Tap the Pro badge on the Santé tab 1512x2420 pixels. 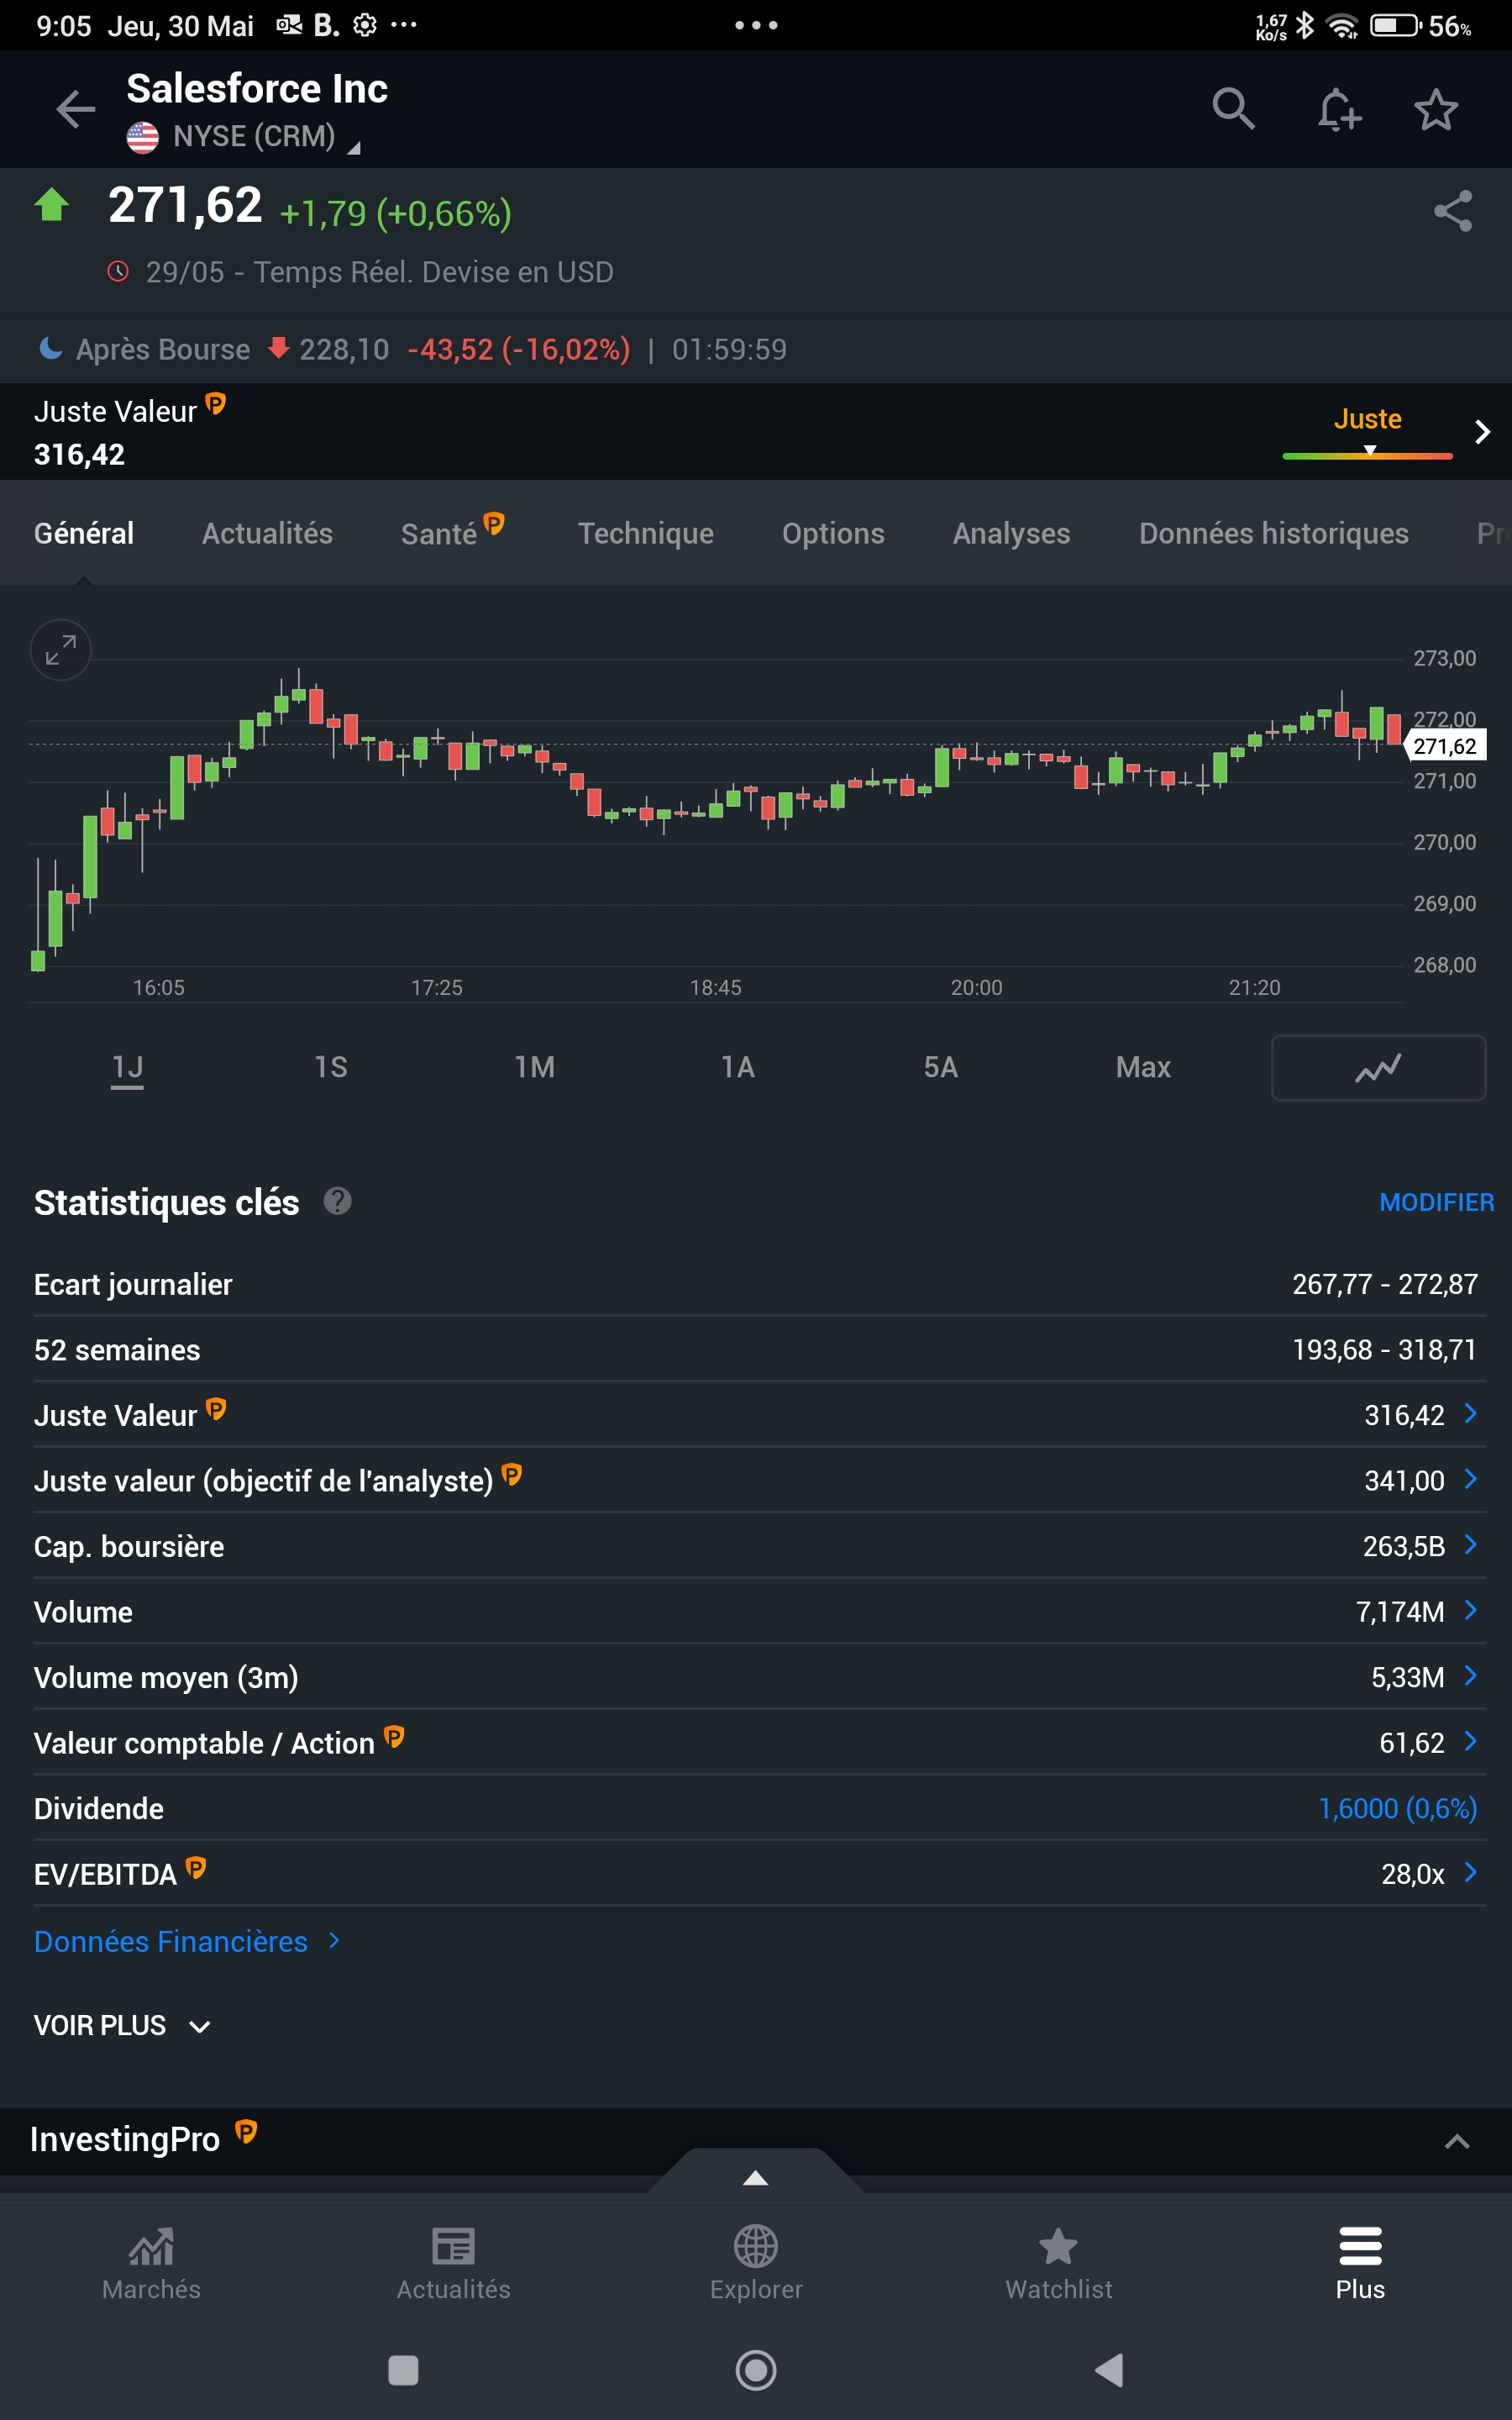(x=494, y=523)
